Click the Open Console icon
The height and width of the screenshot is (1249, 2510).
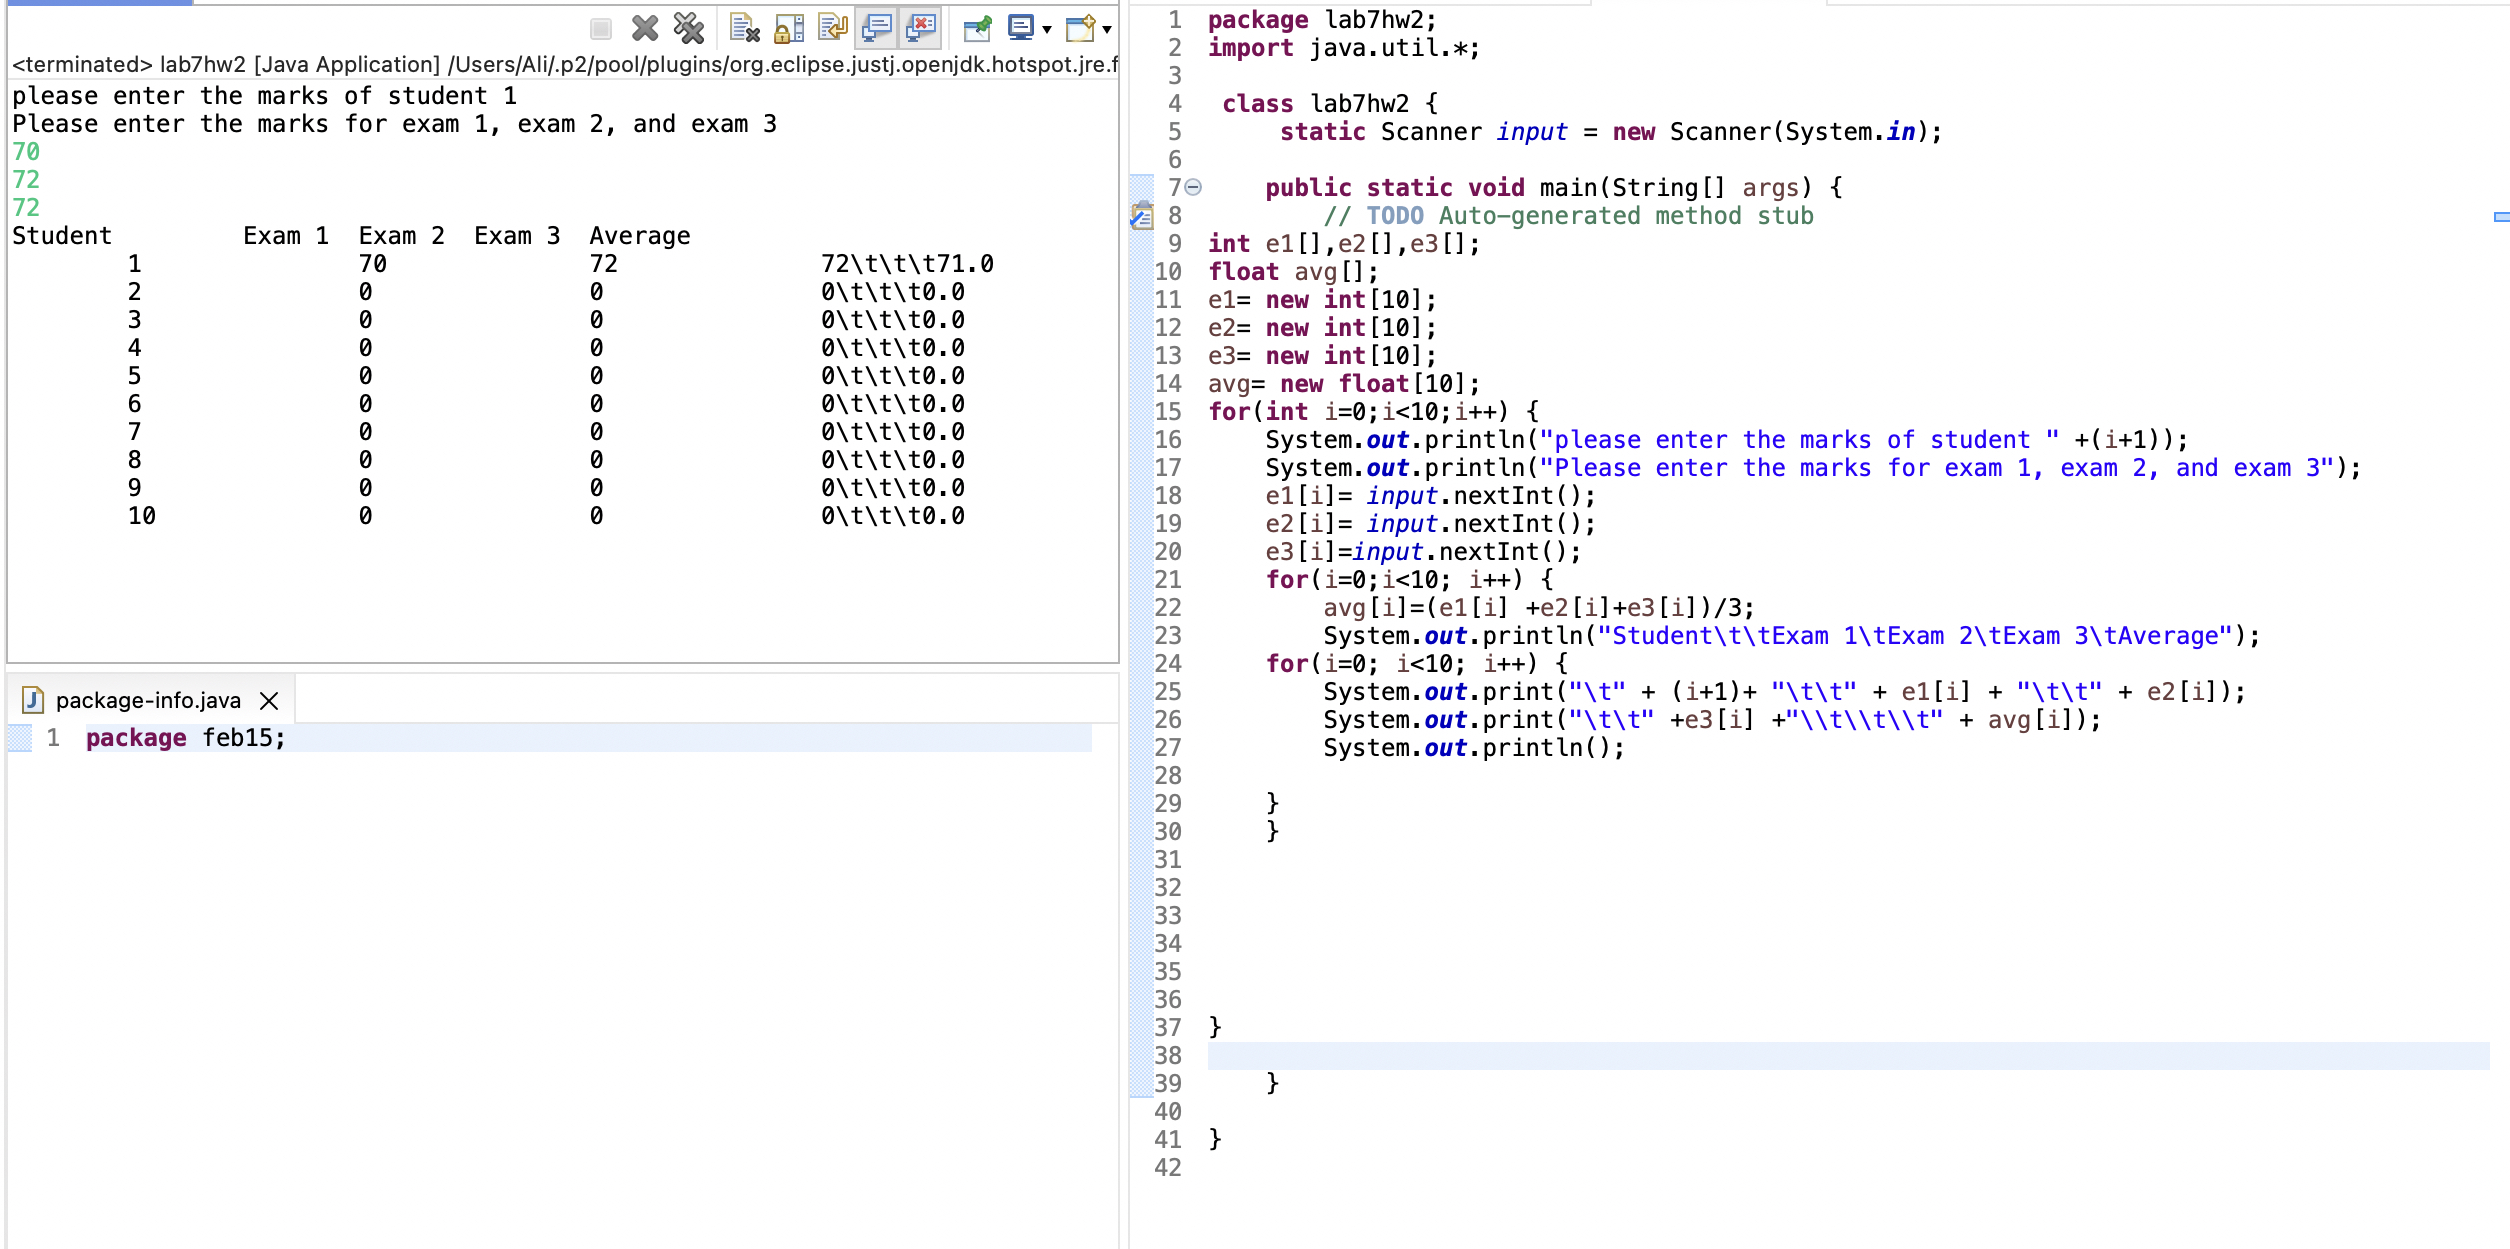1080,29
